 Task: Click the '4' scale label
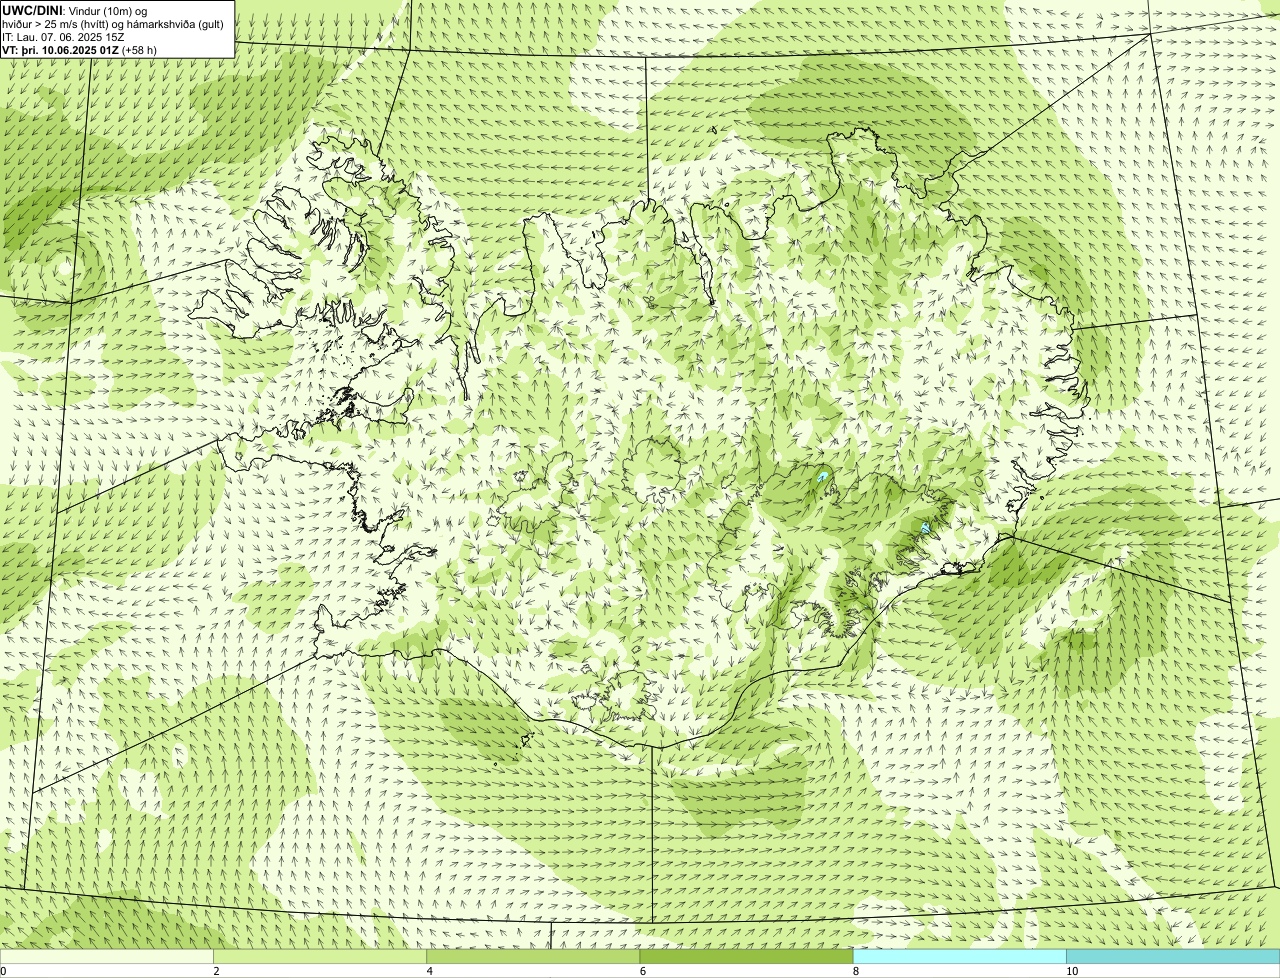point(429,971)
